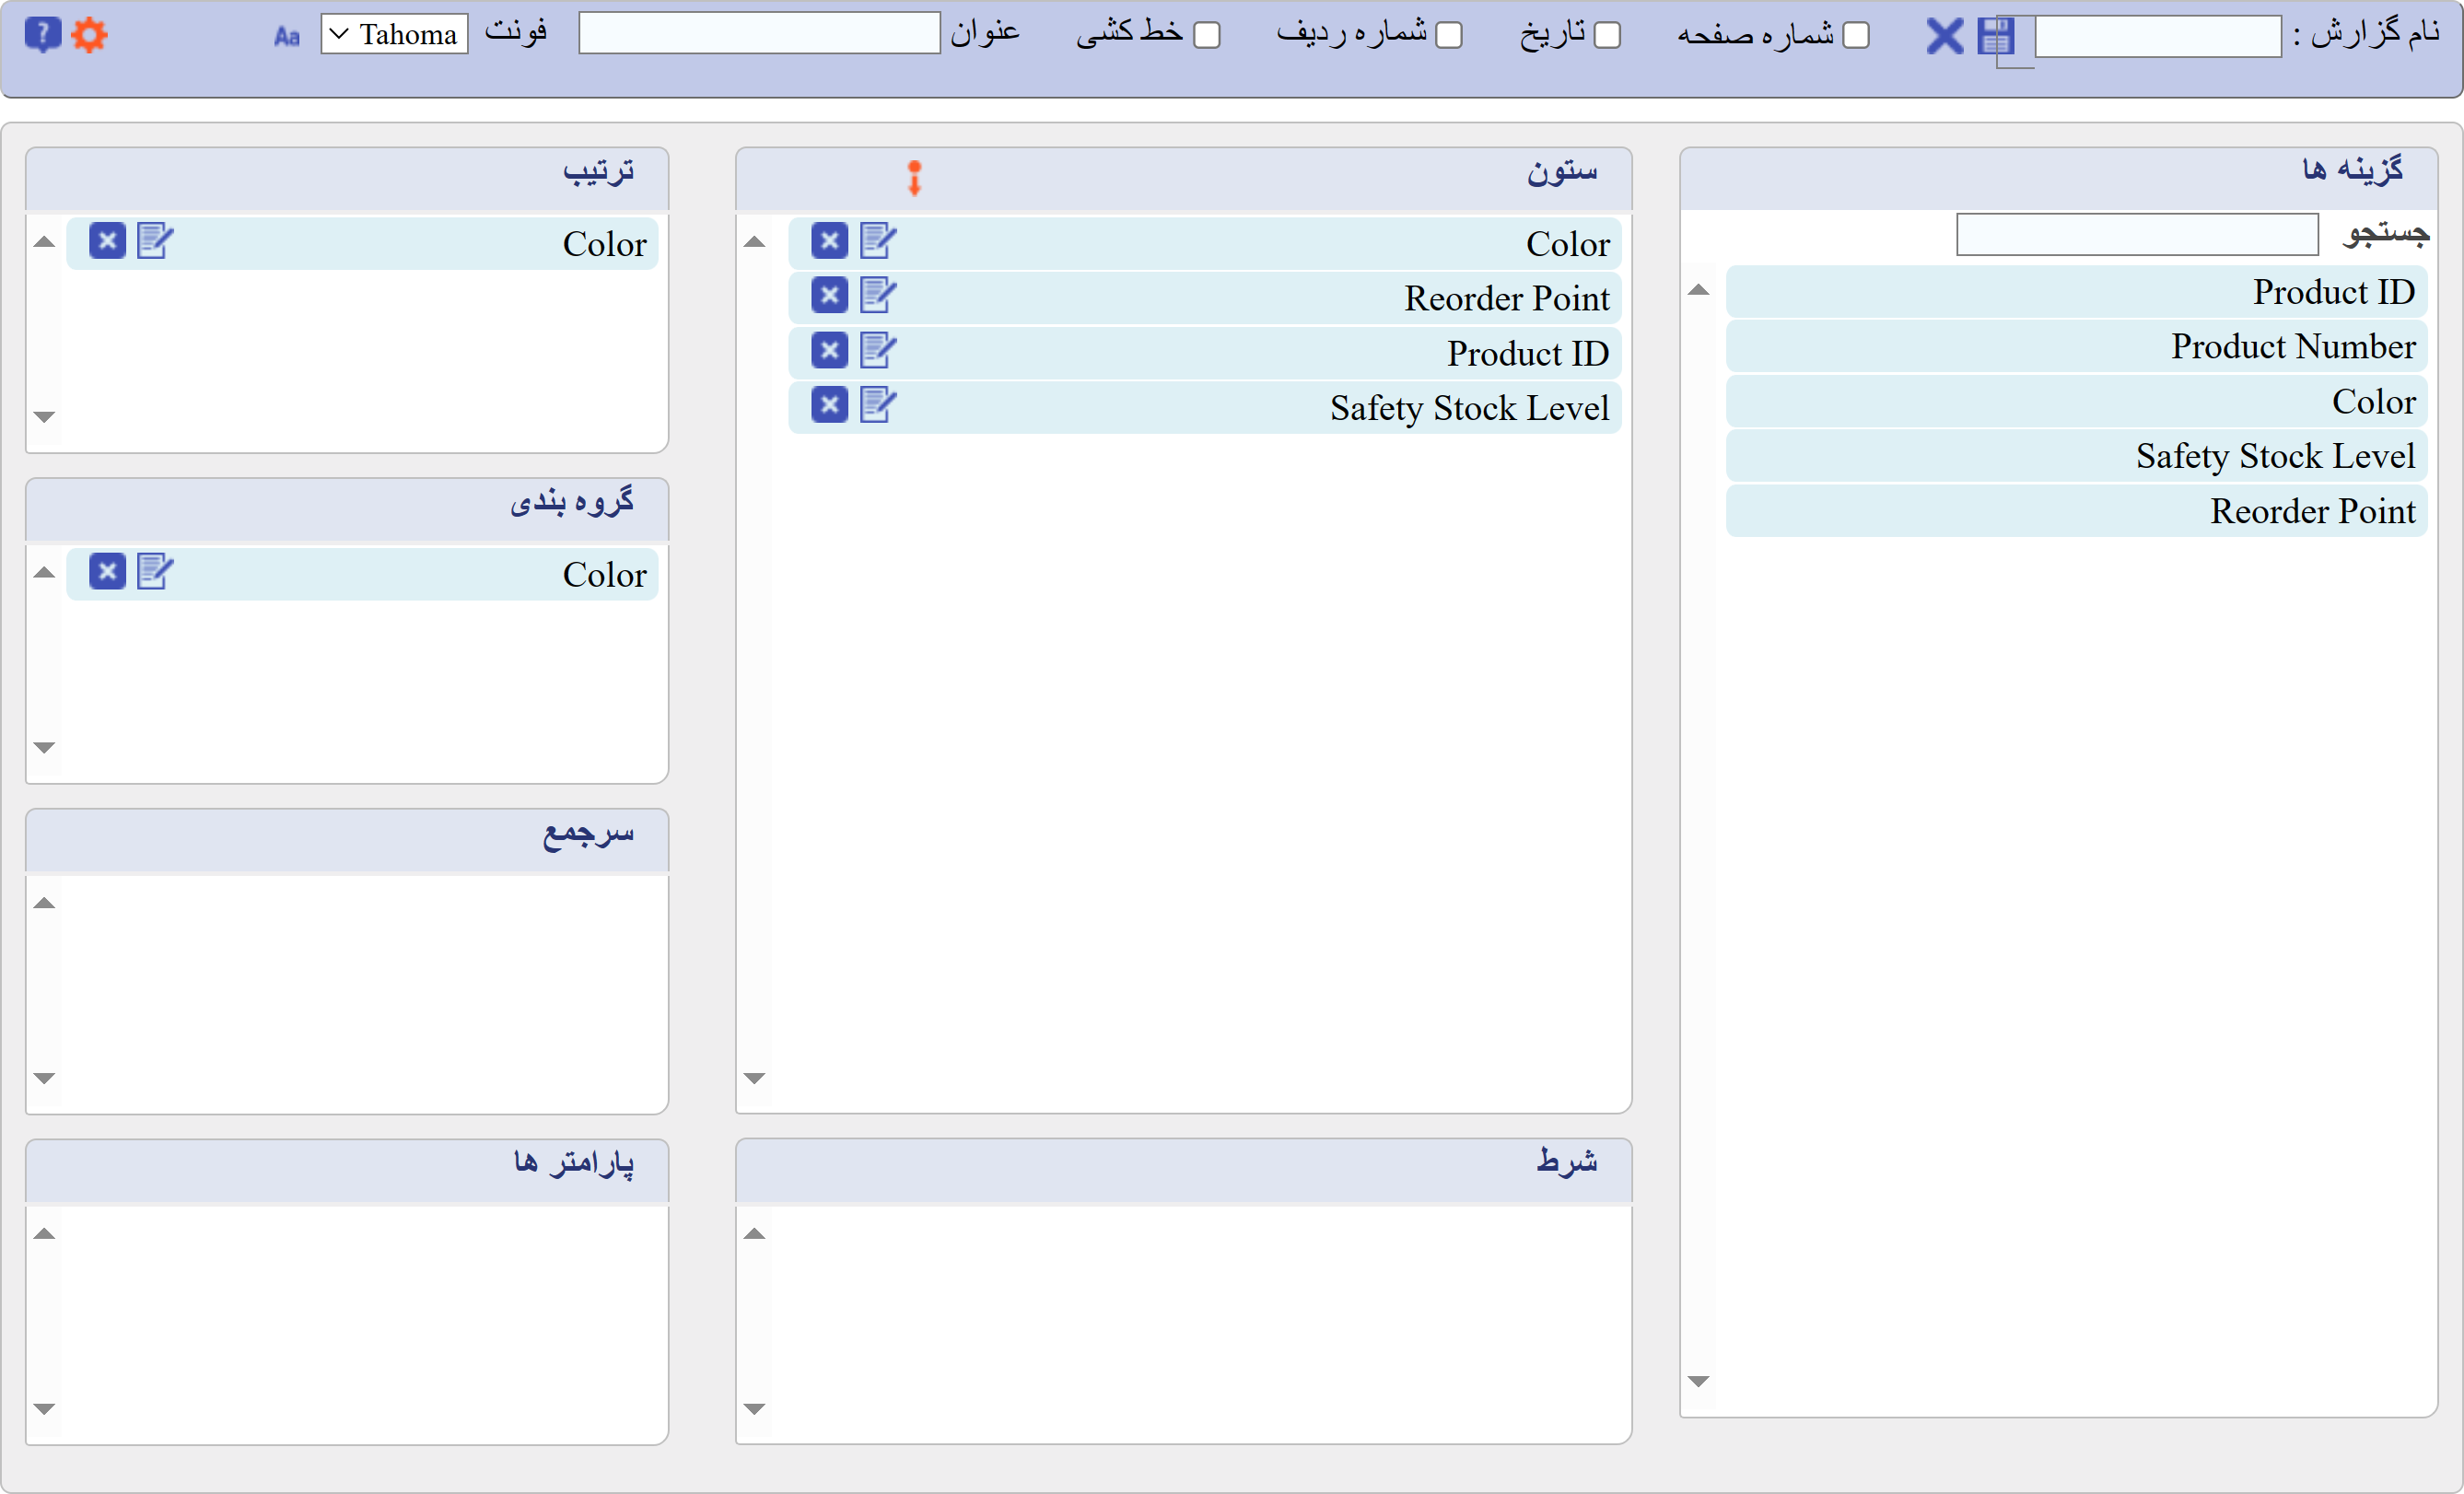Click the font size Aa icon
This screenshot has width=2464, height=1494.
click(287, 35)
